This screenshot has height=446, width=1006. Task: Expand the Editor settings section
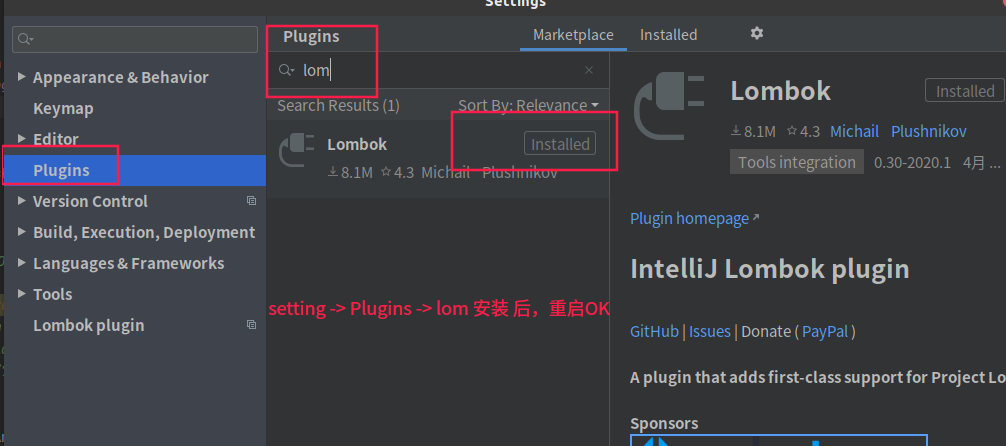point(23,139)
